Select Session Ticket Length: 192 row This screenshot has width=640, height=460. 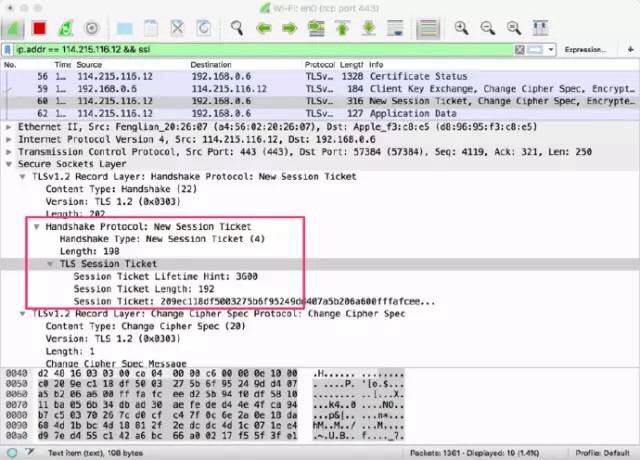[144, 289]
